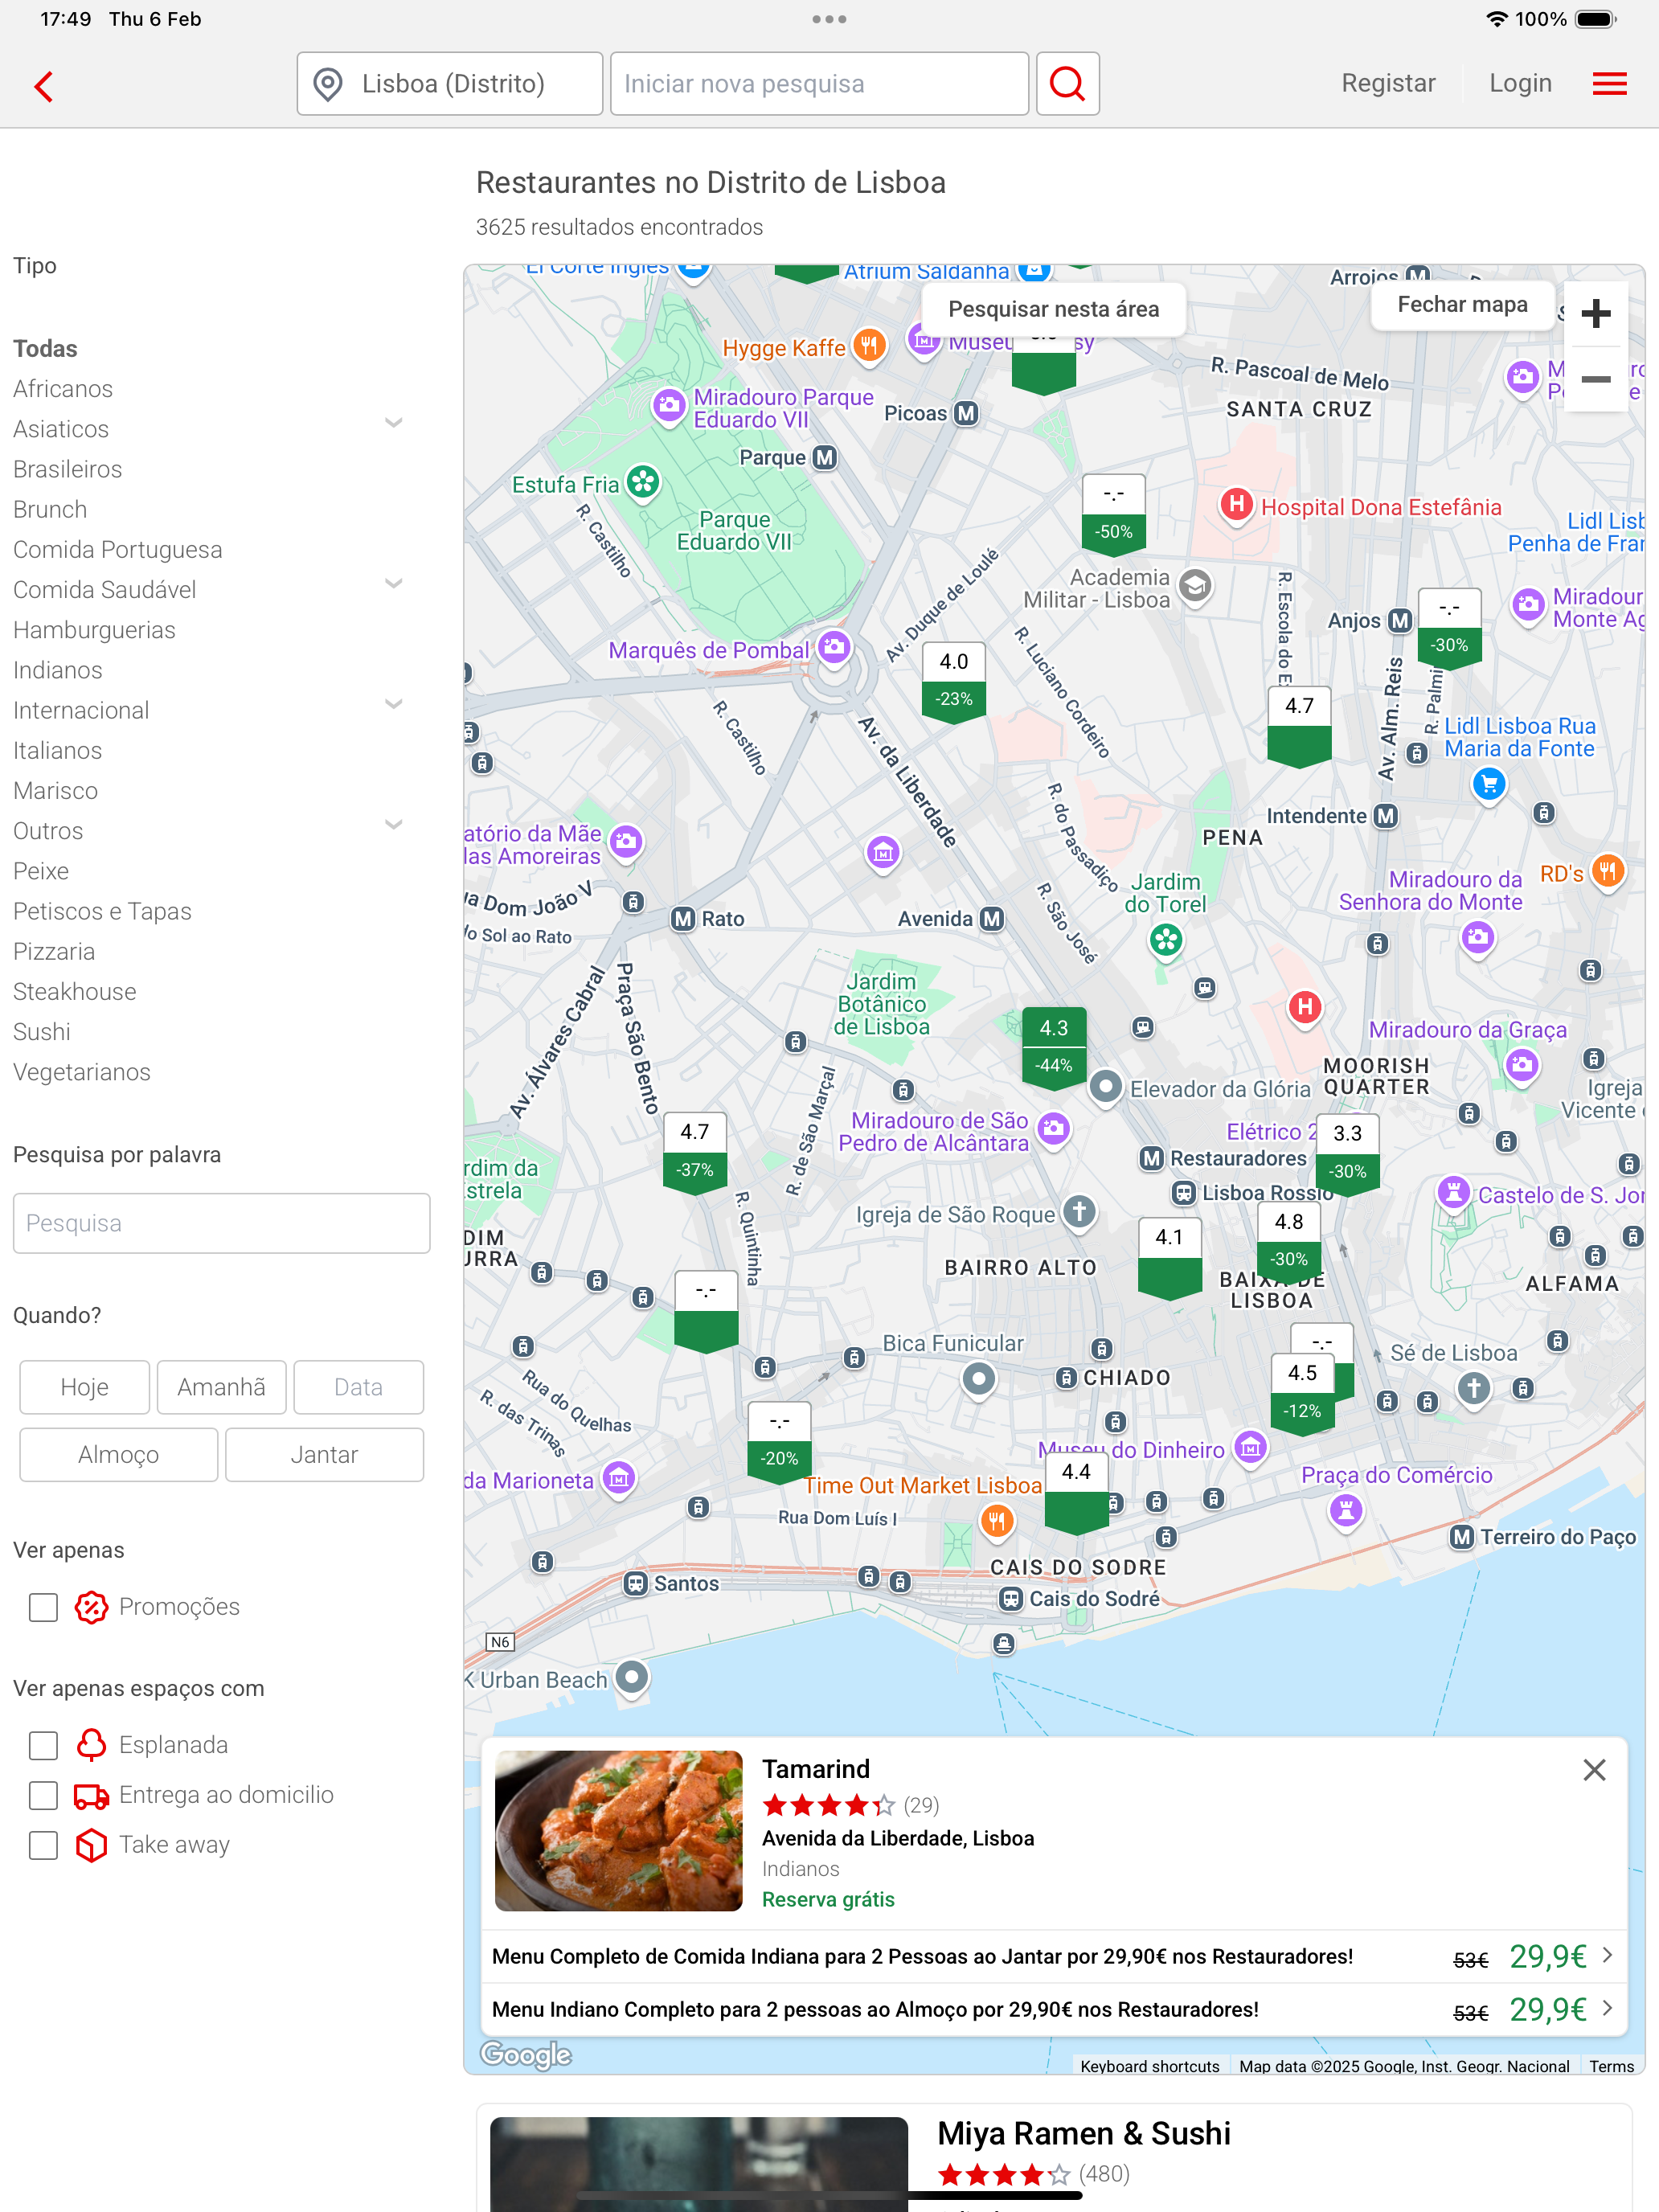The image size is (1659, 2212).
Task: Tap the Museu do Dinheiro icon
Action: (x=1250, y=1447)
